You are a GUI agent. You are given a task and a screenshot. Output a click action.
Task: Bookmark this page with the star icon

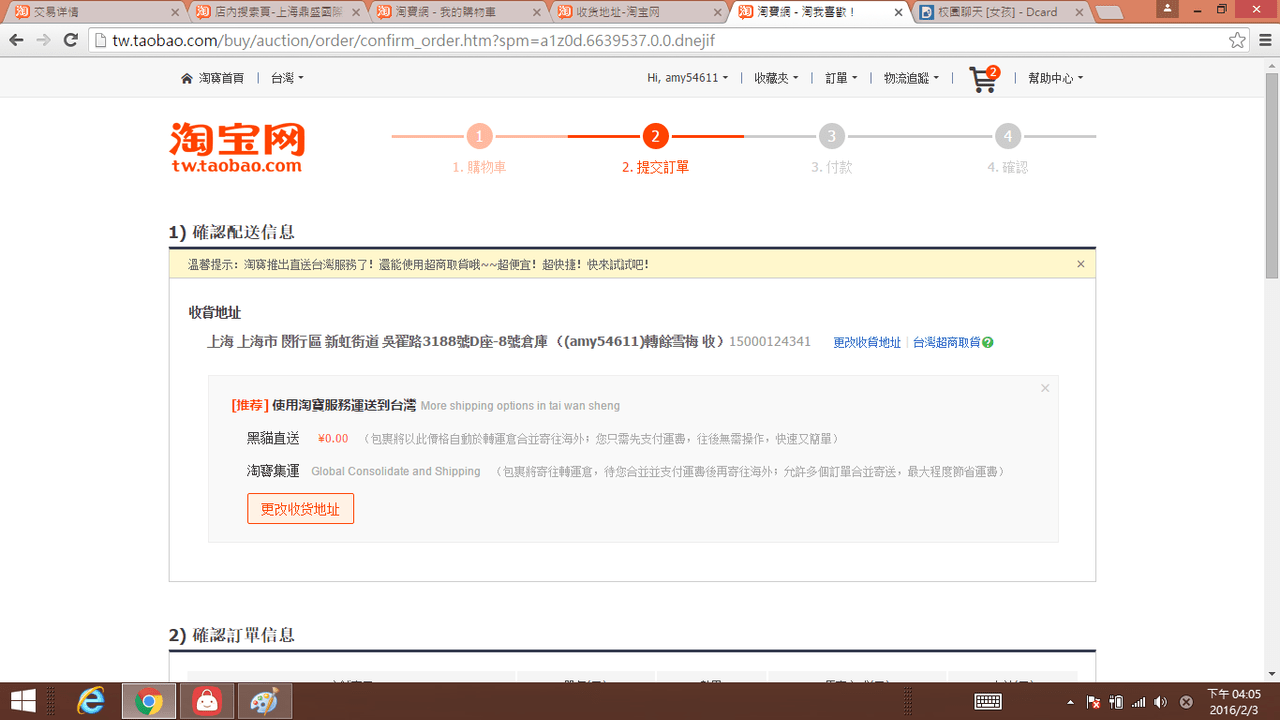(x=1237, y=41)
